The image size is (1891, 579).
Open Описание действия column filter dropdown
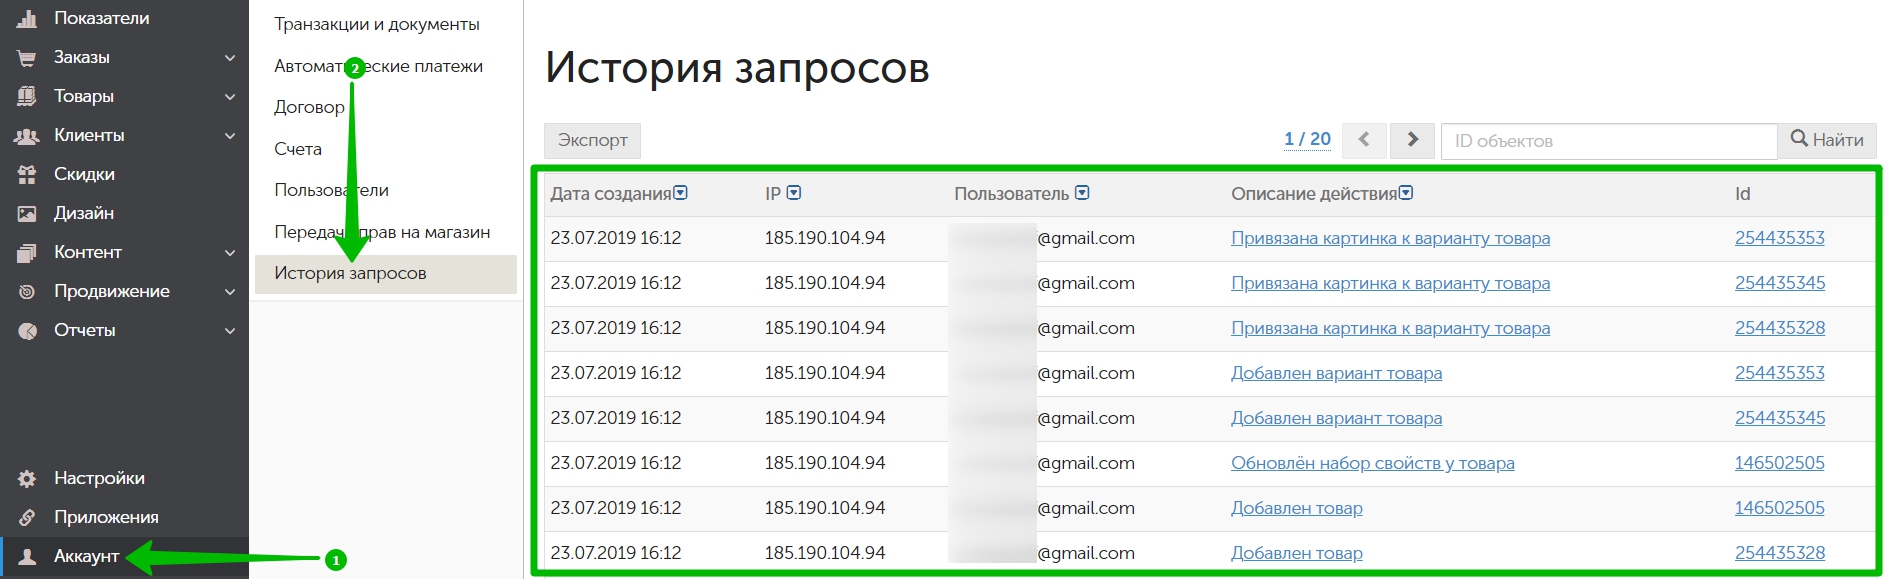click(1406, 193)
